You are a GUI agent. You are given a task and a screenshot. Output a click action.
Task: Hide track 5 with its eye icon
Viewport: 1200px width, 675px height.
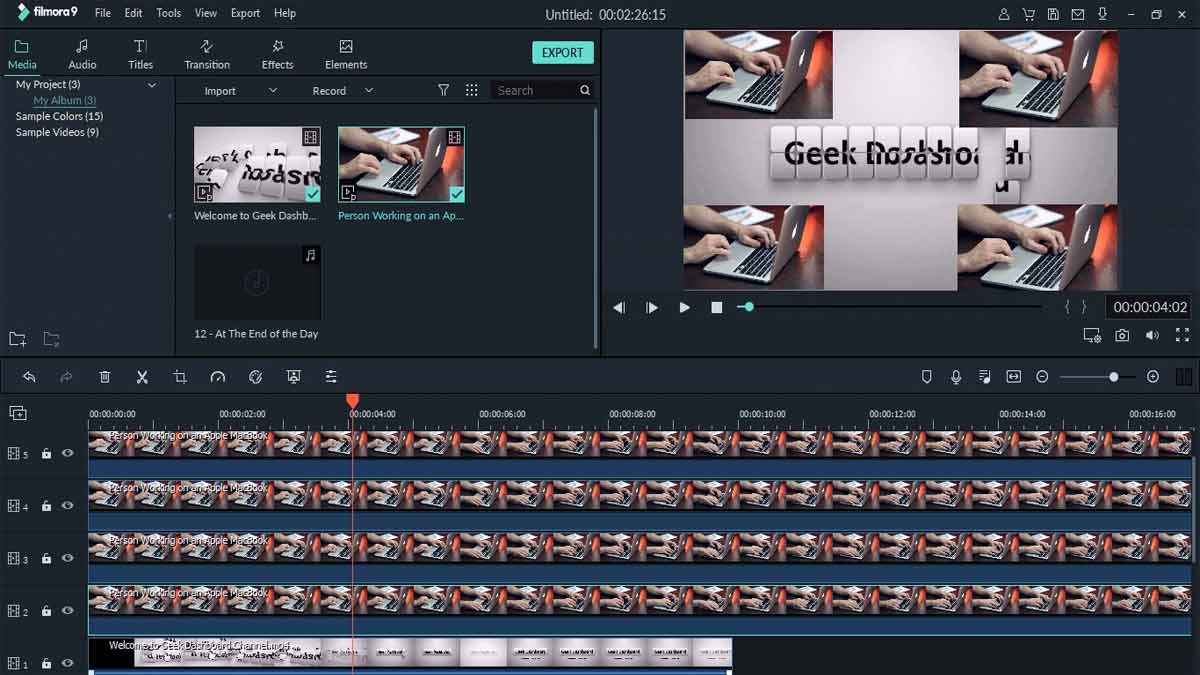click(67, 453)
